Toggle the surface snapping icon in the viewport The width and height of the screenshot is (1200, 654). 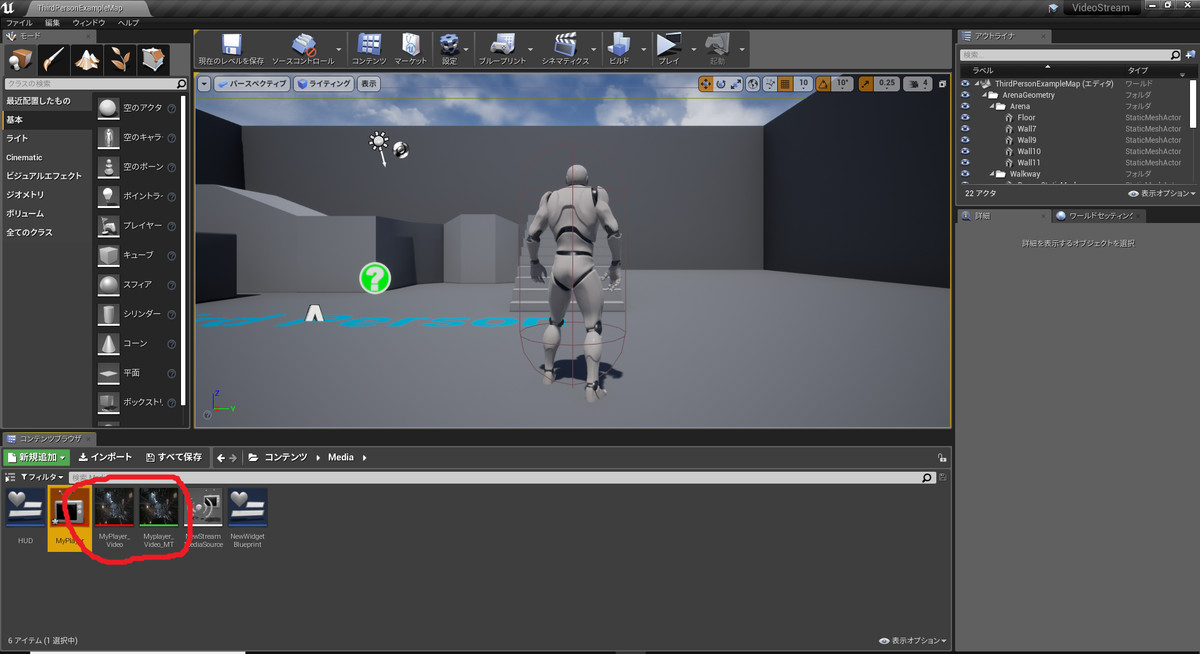coord(771,84)
